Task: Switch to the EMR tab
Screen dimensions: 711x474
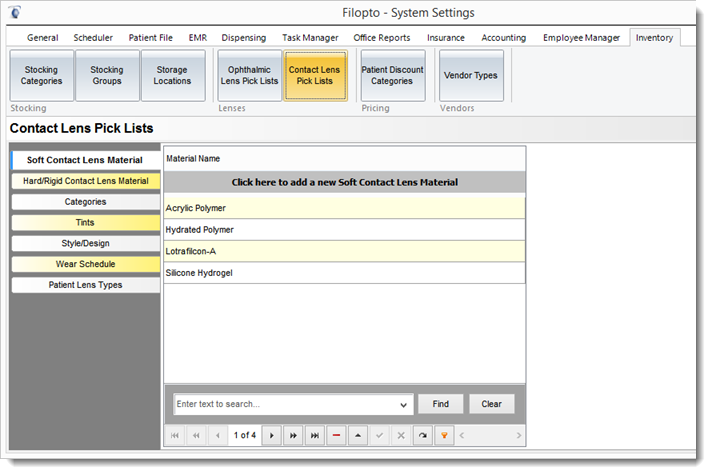Action: (x=198, y=38)
